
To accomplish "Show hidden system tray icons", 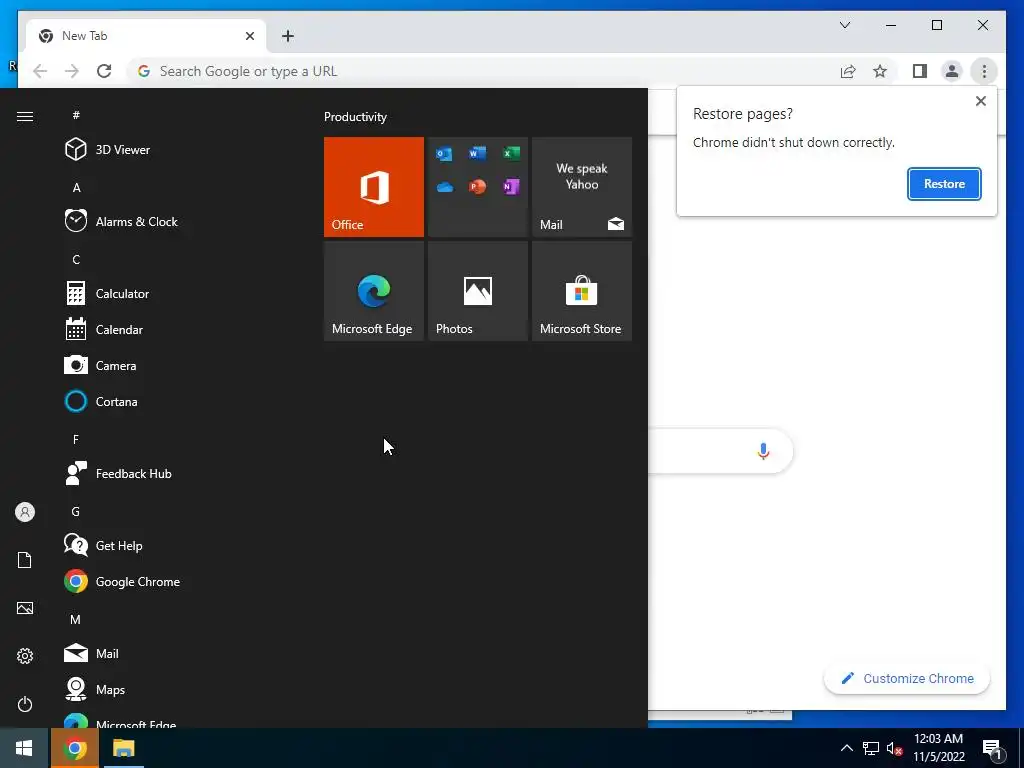I will pyautogui.click(x=846, y=748).
